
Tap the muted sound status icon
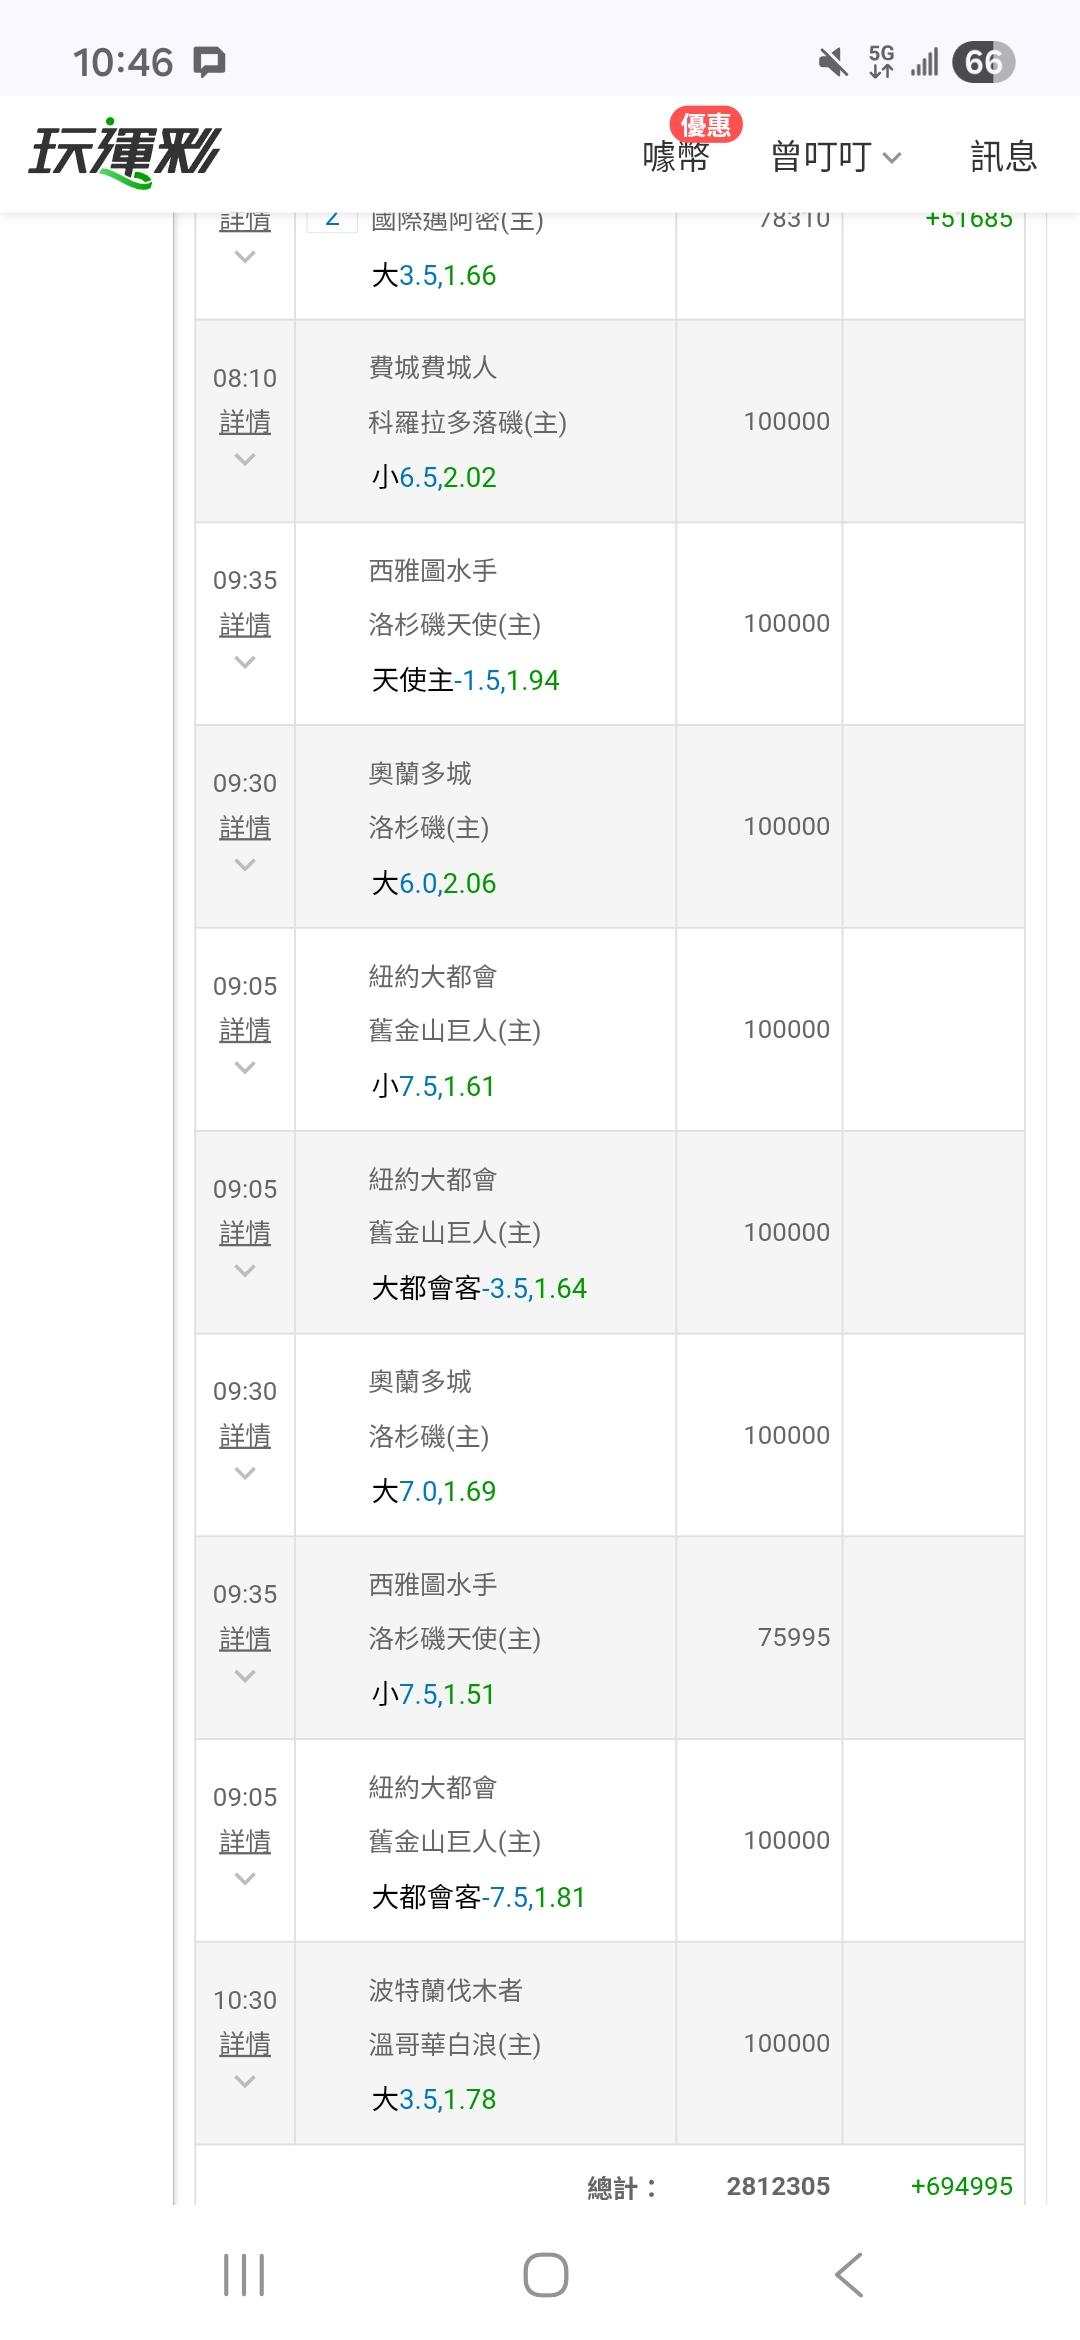click(x=832, y=63)
